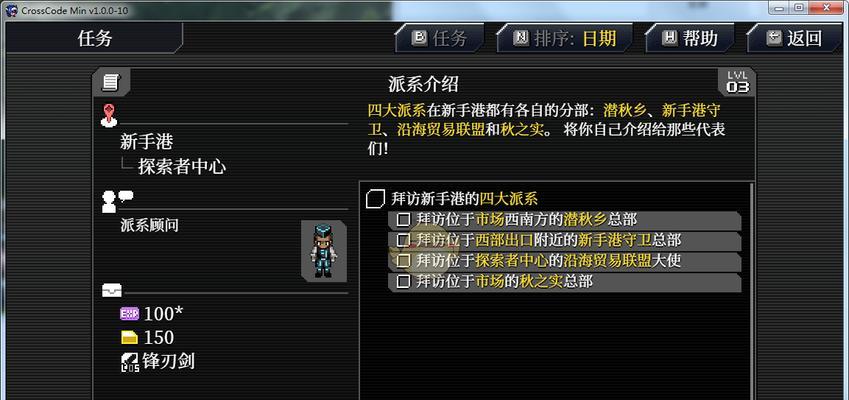The image size is (849, 400).
Task: Click the 派系顾问 character portrait
Action: point(324,251)
